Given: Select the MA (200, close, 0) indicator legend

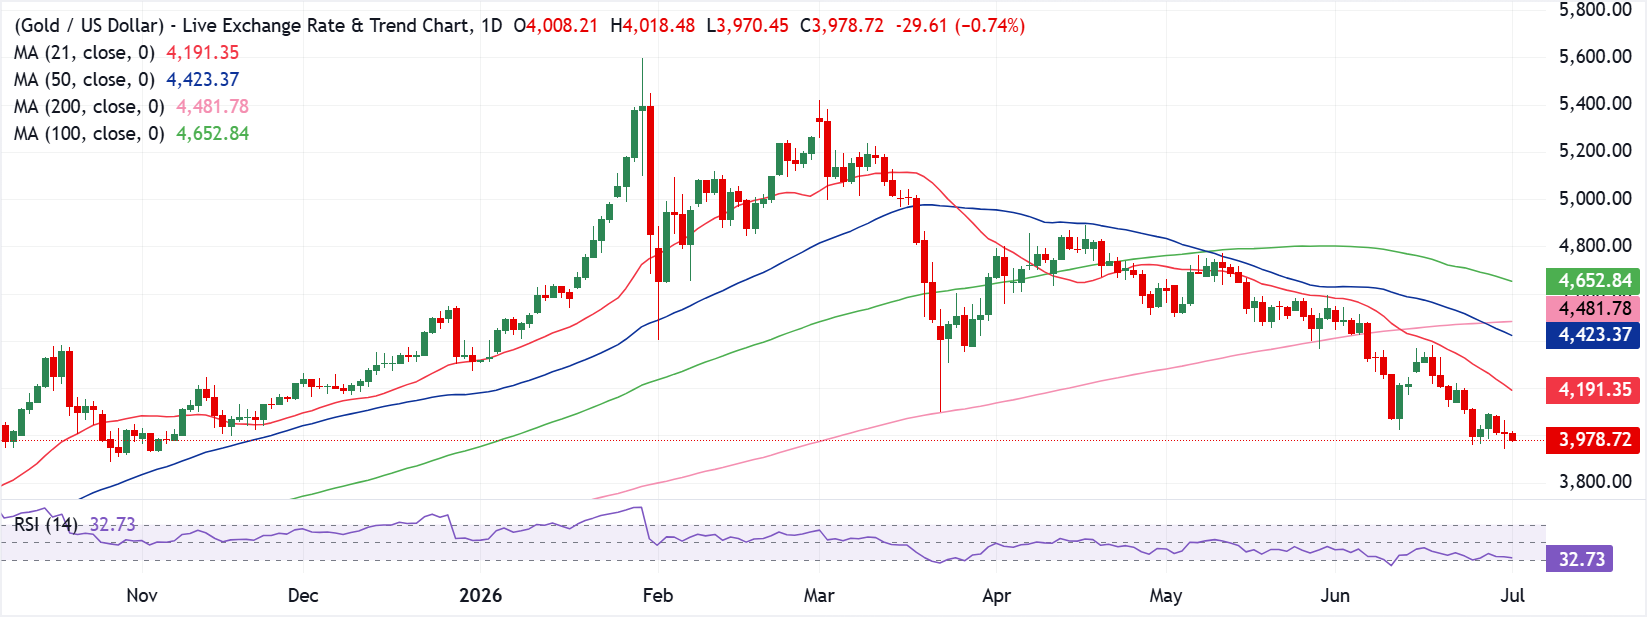Looking at the screenshot, I should pos(89,106).
